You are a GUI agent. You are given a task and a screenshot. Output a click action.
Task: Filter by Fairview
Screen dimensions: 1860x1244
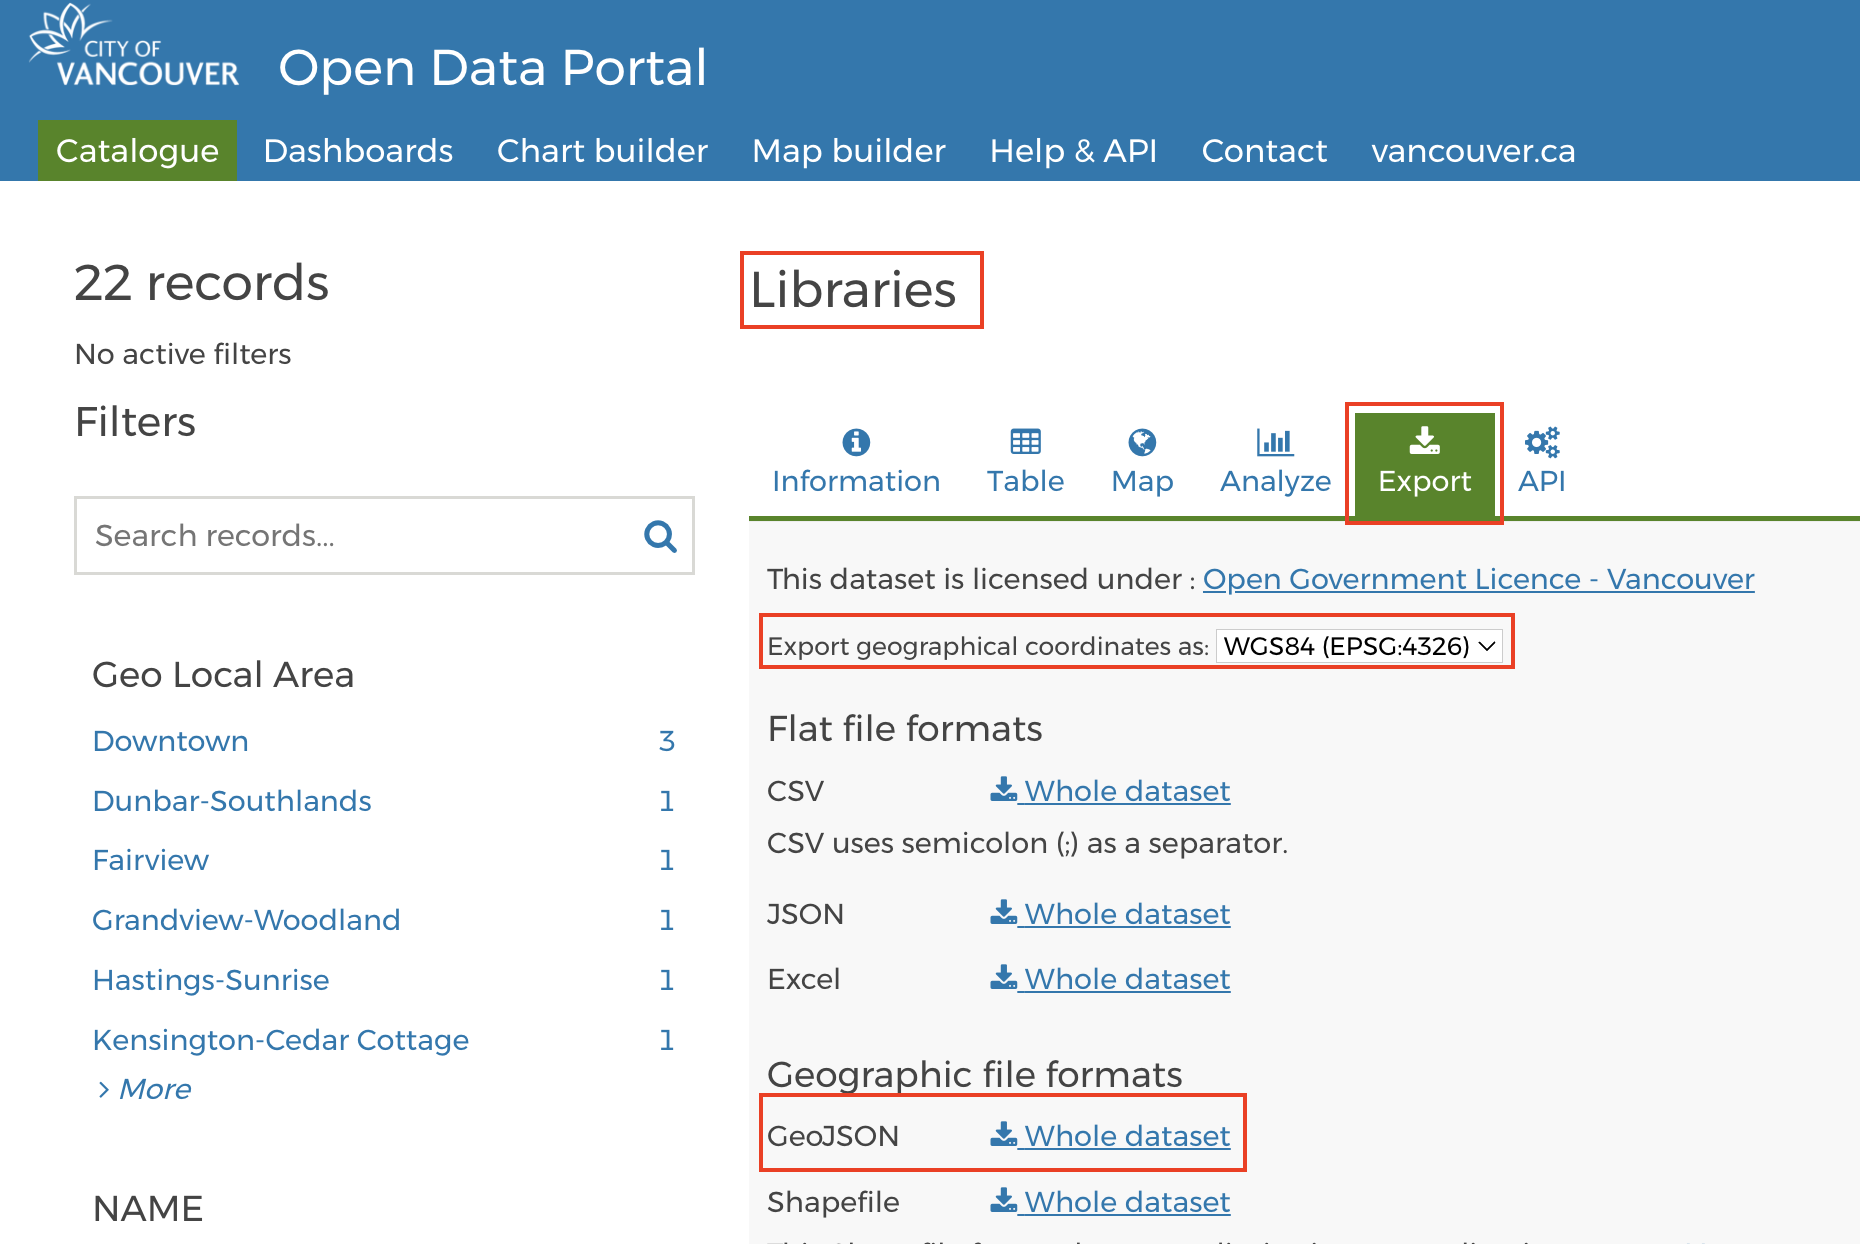pyautogui.click(x=151, y=860)
